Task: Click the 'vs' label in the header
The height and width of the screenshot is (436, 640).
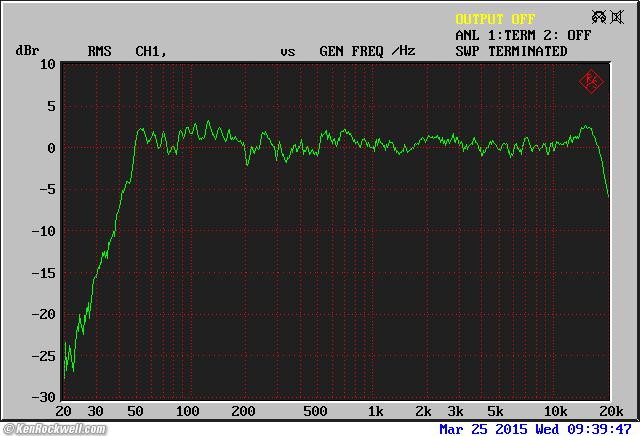Action: (x=288, y=52)
